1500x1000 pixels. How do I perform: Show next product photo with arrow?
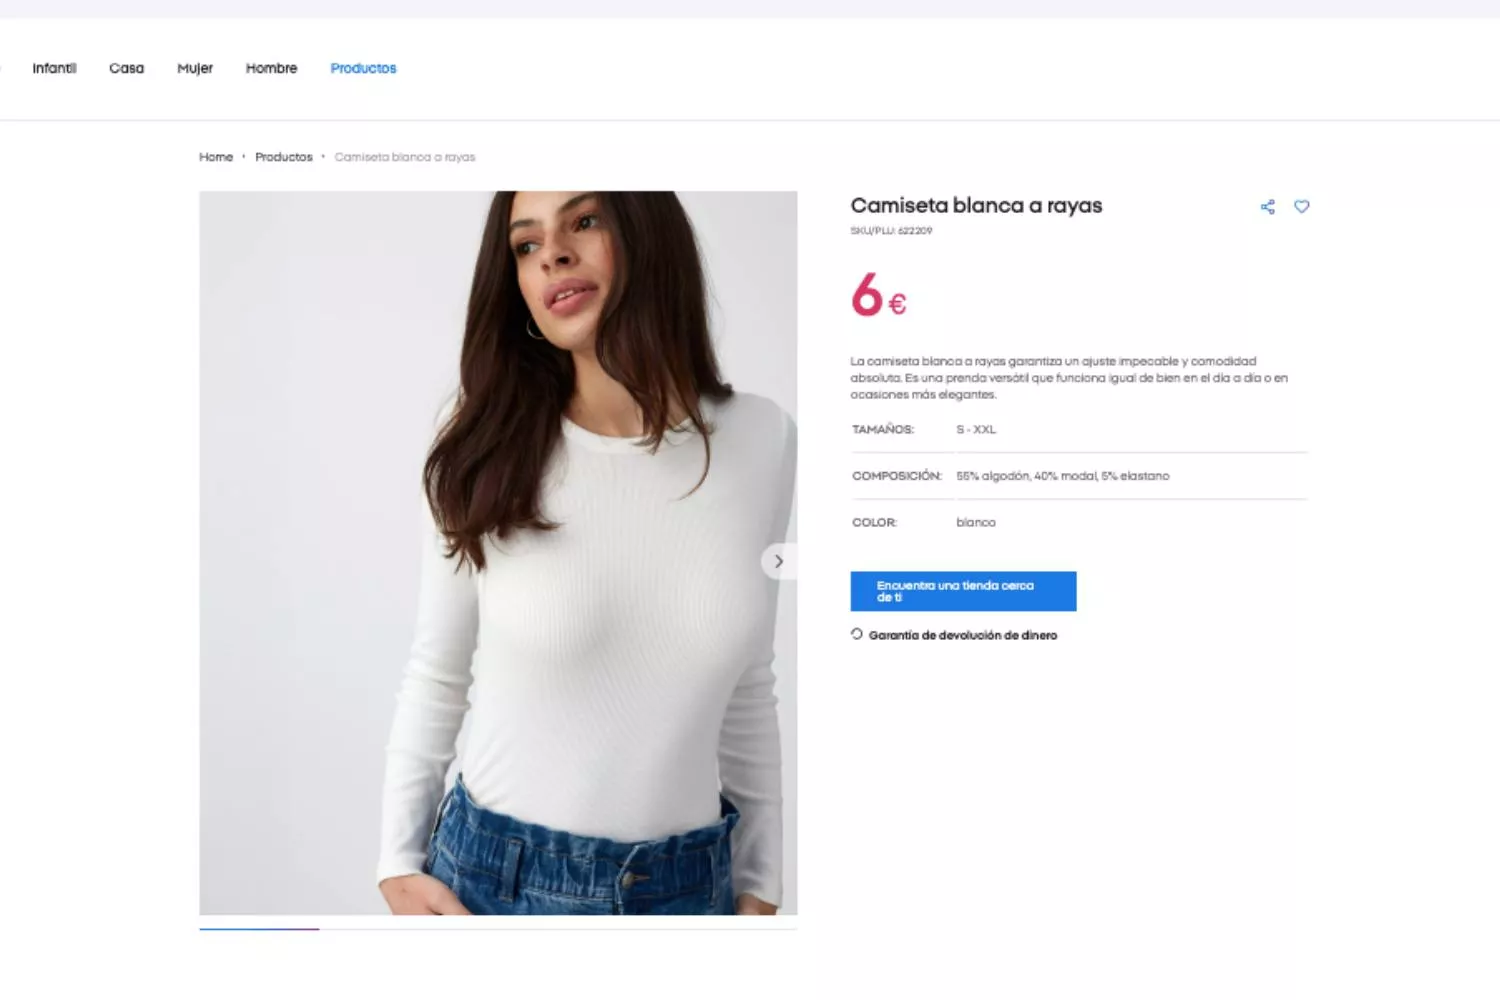(x=779, y=562)
